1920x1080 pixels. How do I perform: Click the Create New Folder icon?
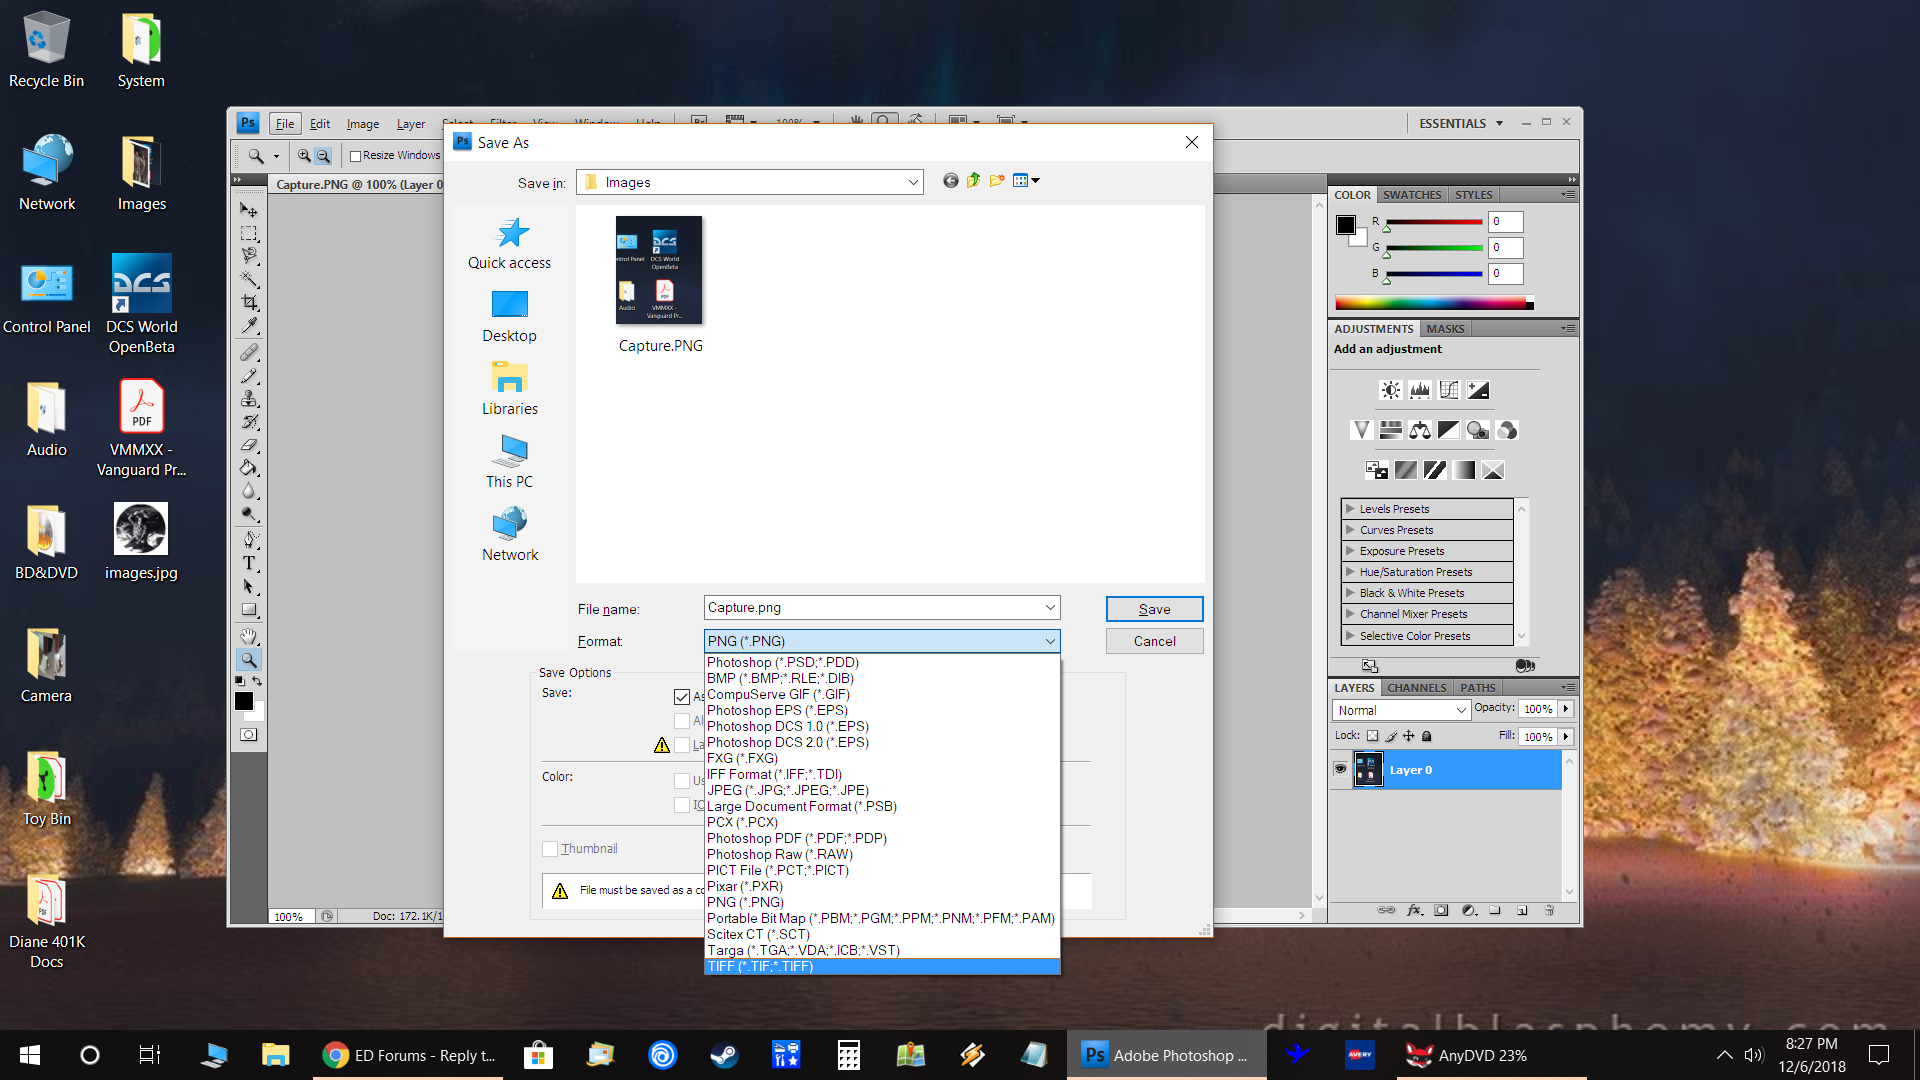coord(997,181)
